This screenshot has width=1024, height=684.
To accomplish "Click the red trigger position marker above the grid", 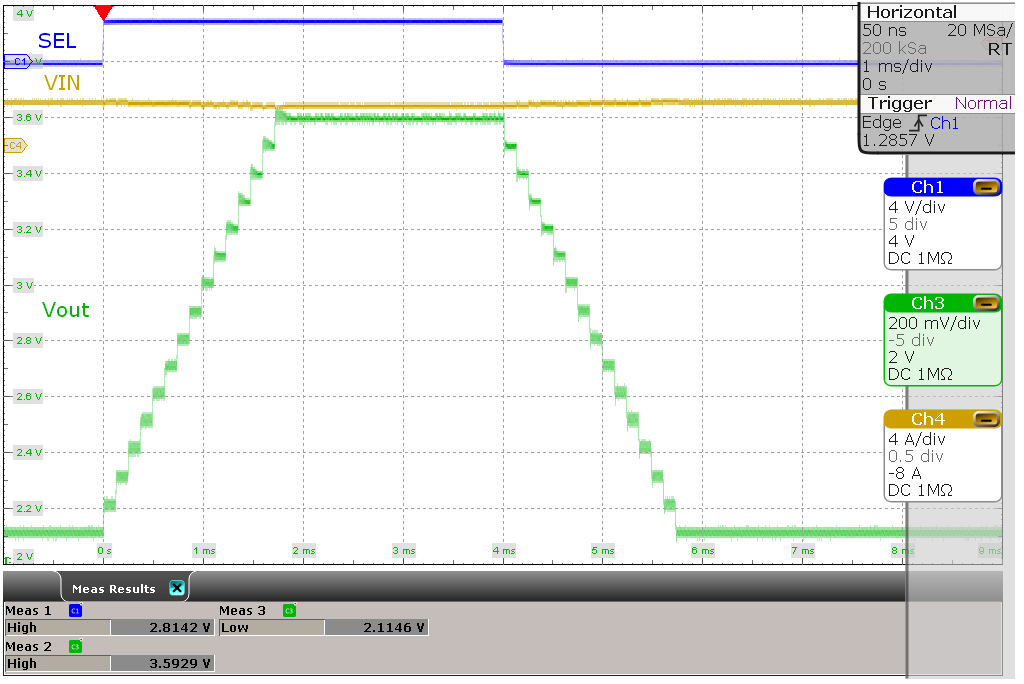I will coord(105,12).
